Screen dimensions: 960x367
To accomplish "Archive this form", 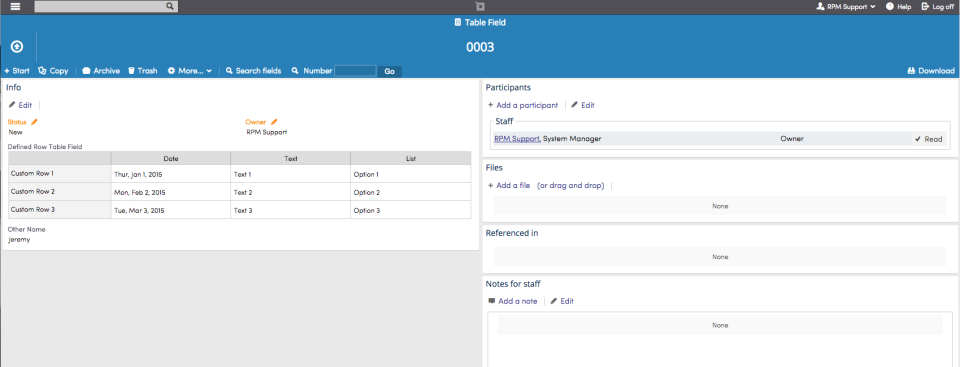I will click(101, 71).
